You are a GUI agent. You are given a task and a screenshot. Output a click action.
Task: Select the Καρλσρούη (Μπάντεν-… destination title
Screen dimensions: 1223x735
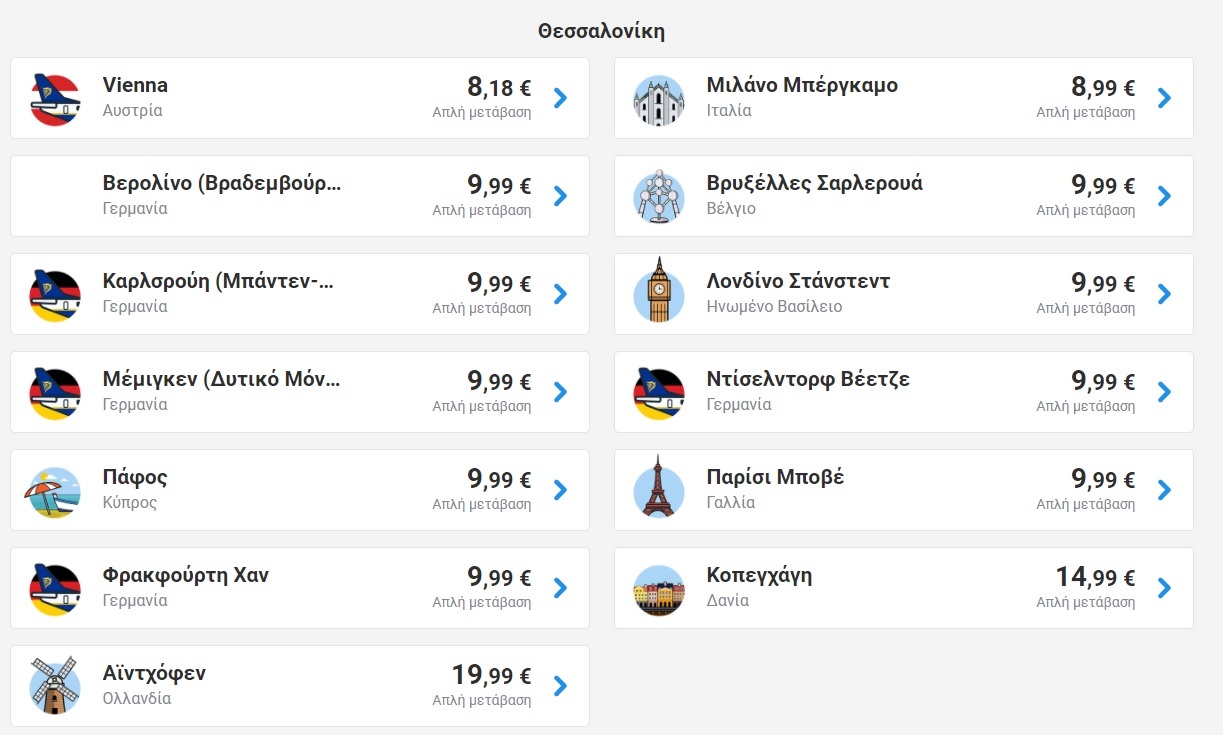coord(218,281)
